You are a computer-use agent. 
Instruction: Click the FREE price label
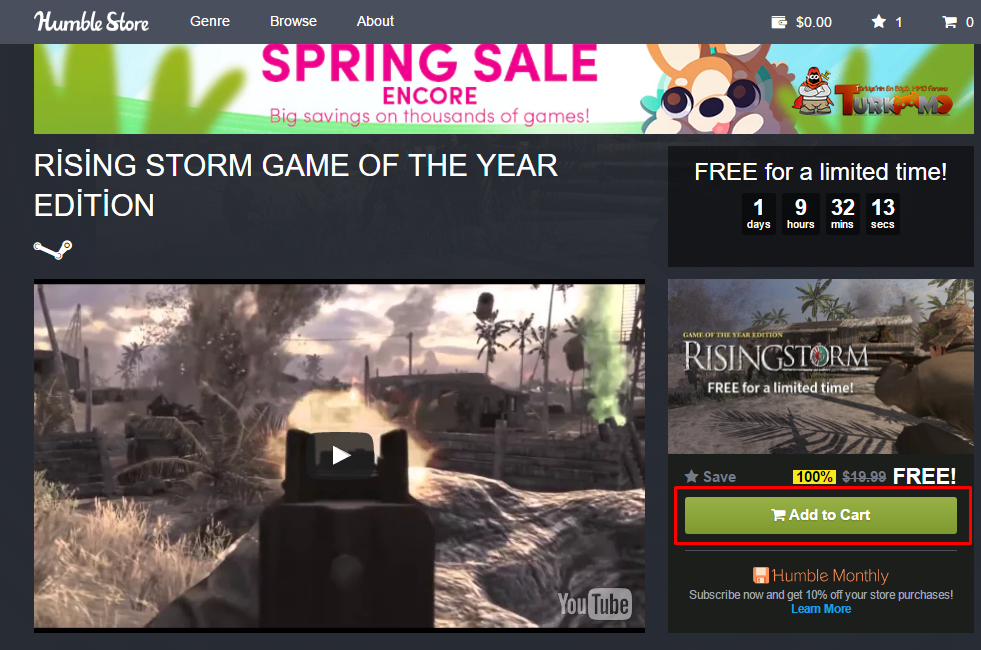(x=924, y=476)
